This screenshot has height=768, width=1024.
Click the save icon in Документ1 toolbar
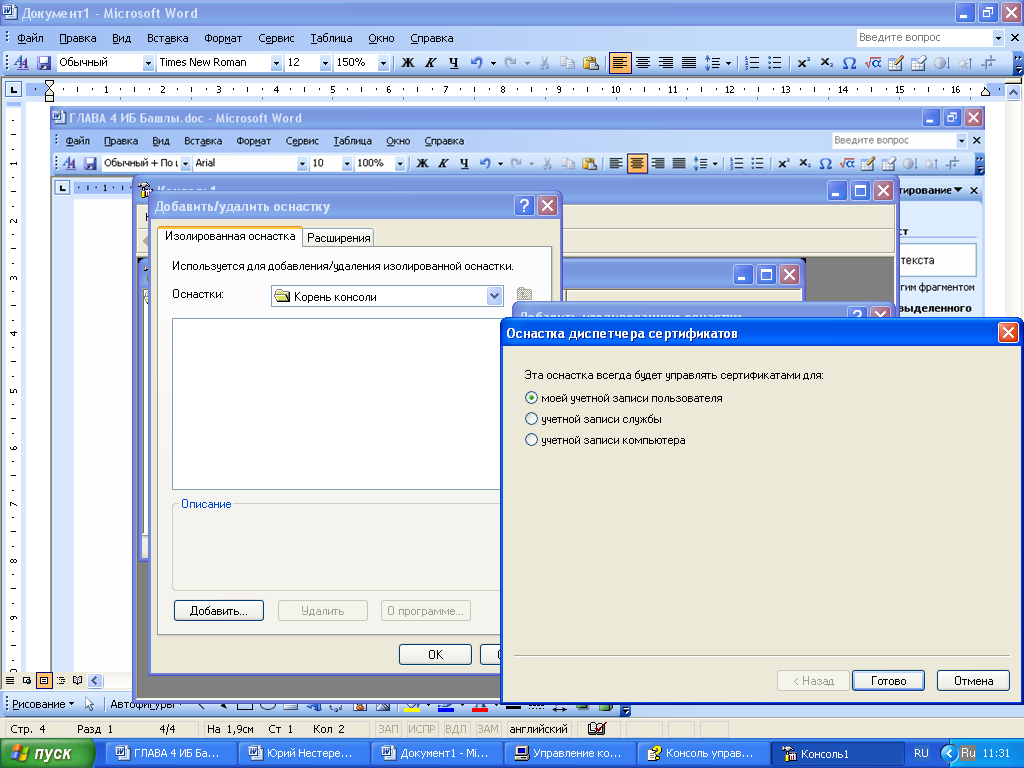pyautogui.click(x=44, y=63)
